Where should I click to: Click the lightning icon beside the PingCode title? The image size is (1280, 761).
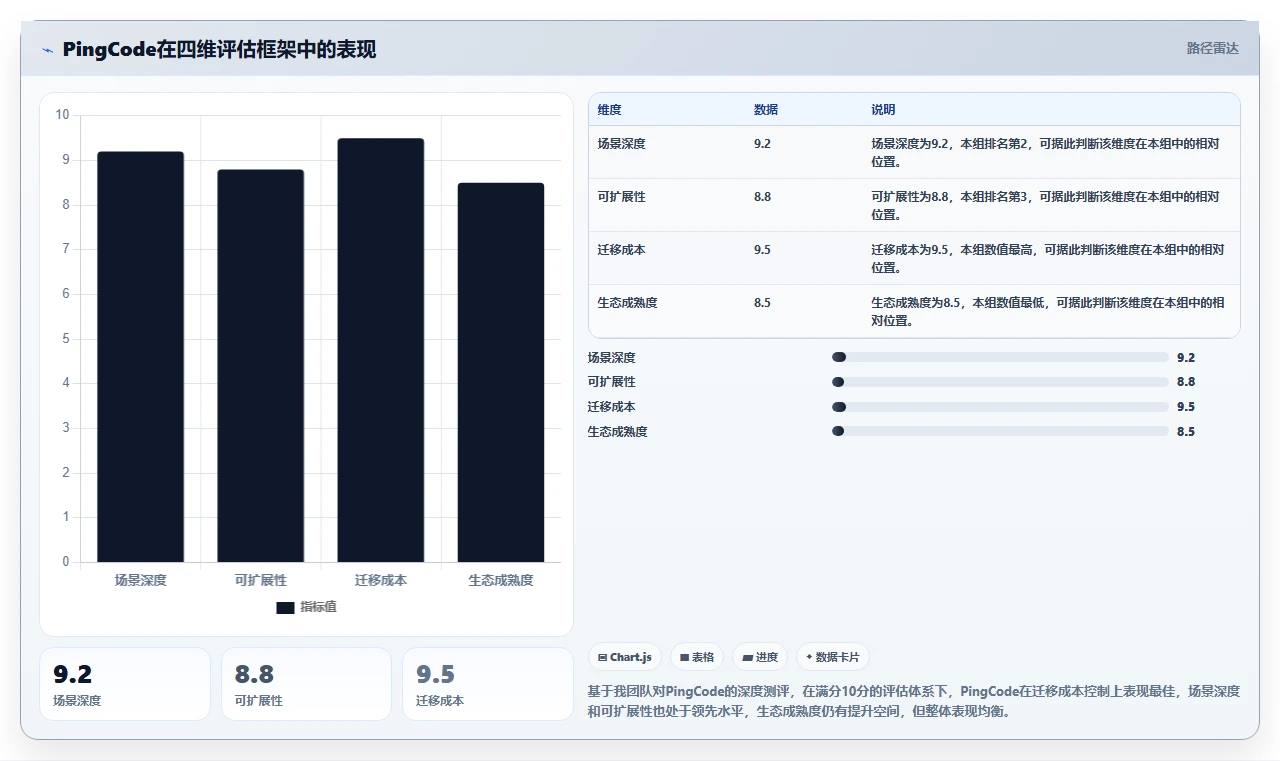point(47,50)
